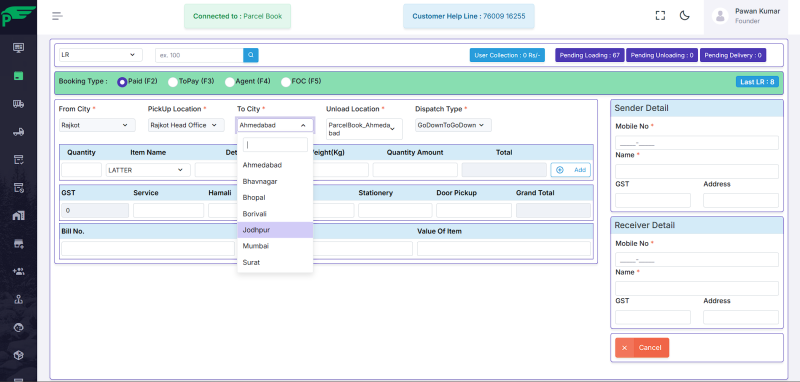Focus Sender Detail GST field
The height and width of the screenshot is (382, 800).
653,200
